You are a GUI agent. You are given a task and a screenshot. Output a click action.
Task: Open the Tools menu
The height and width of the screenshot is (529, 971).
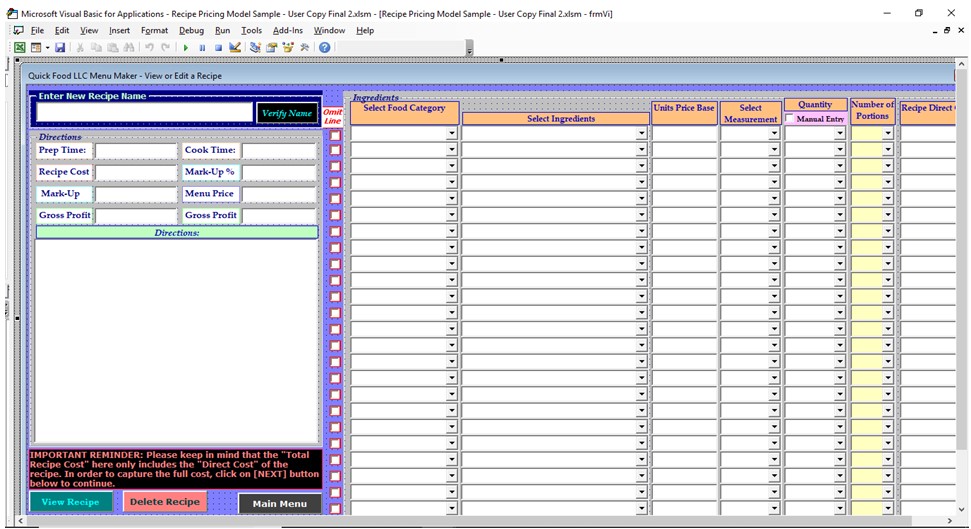(x=251, y=30)
